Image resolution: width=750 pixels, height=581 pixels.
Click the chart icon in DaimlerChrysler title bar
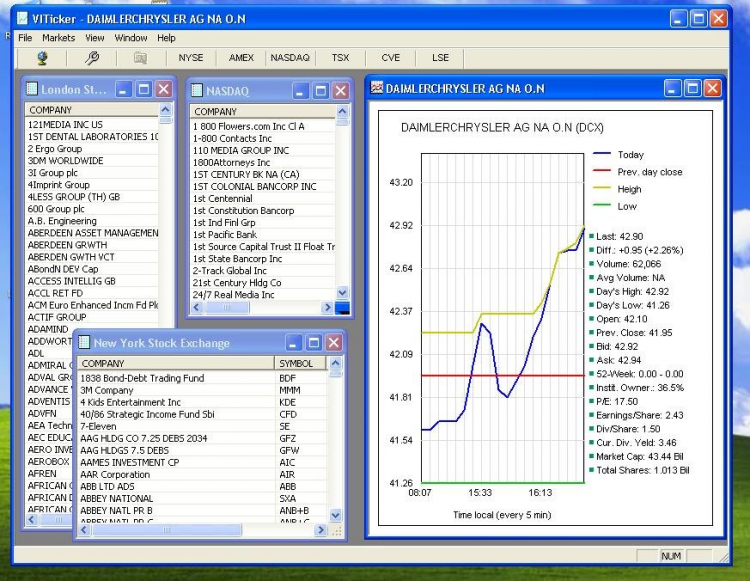pyautogui.click(x=376, y=88)
